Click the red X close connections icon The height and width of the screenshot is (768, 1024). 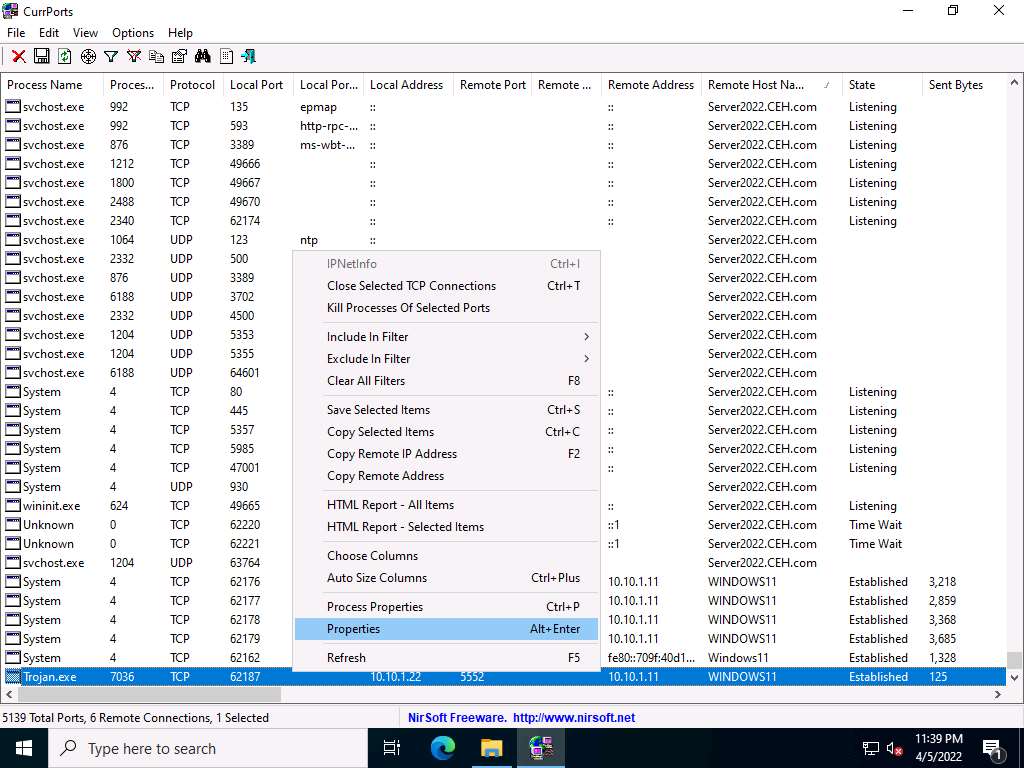(18, 57)
